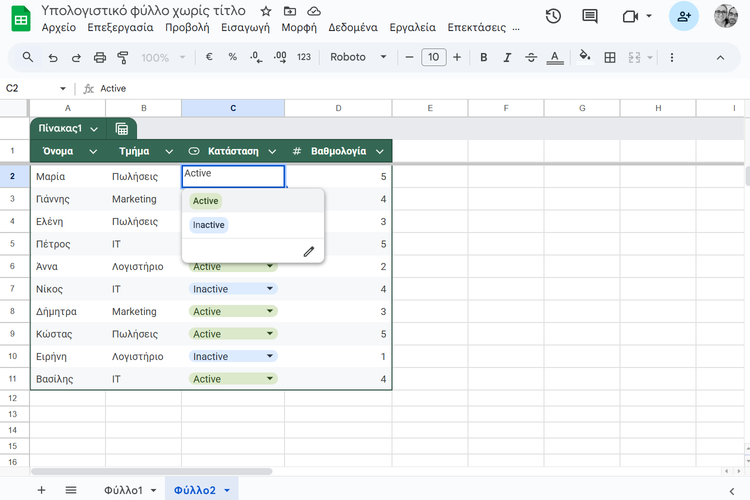750x500 pixels.
Task: Print the spreadsheet
Action: [99, 58]
